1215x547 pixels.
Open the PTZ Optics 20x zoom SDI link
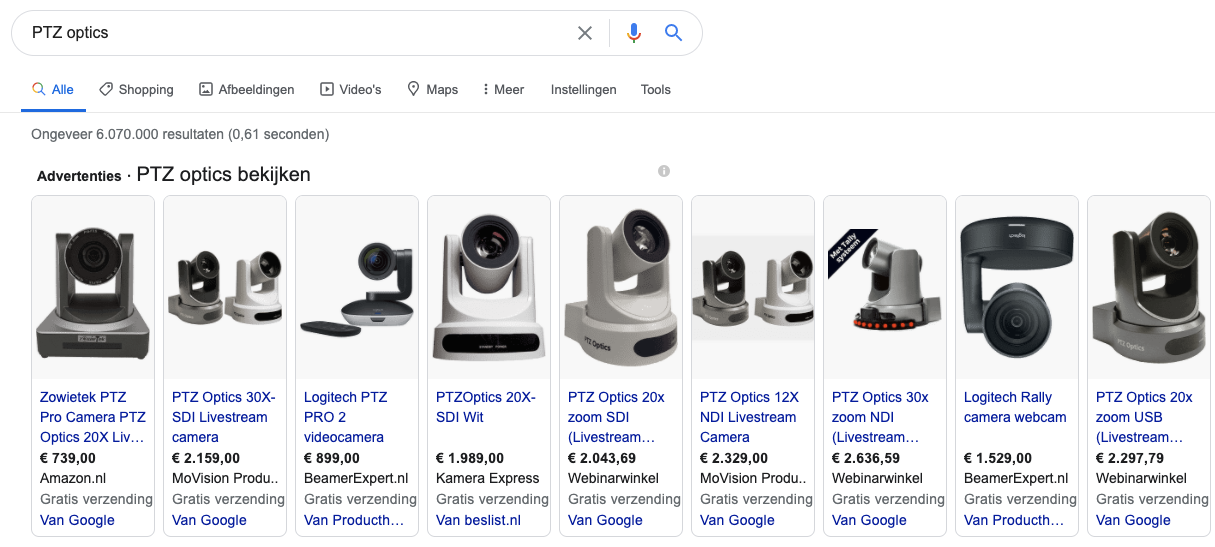click(x=616, y=417)
